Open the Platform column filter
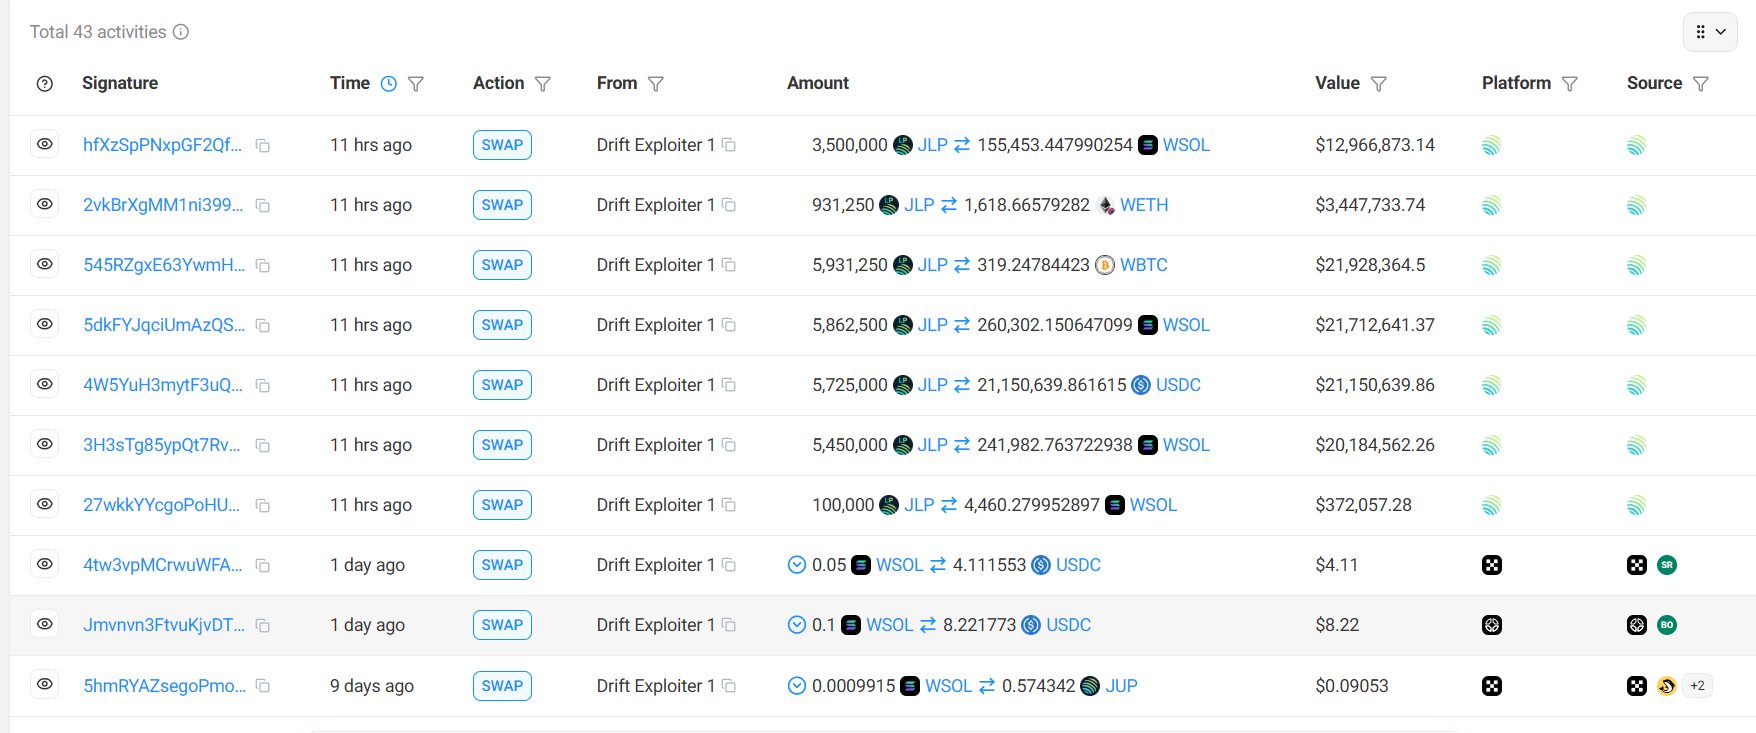The width and height of the screenshot is (1756, 733). click(1570, 84)
